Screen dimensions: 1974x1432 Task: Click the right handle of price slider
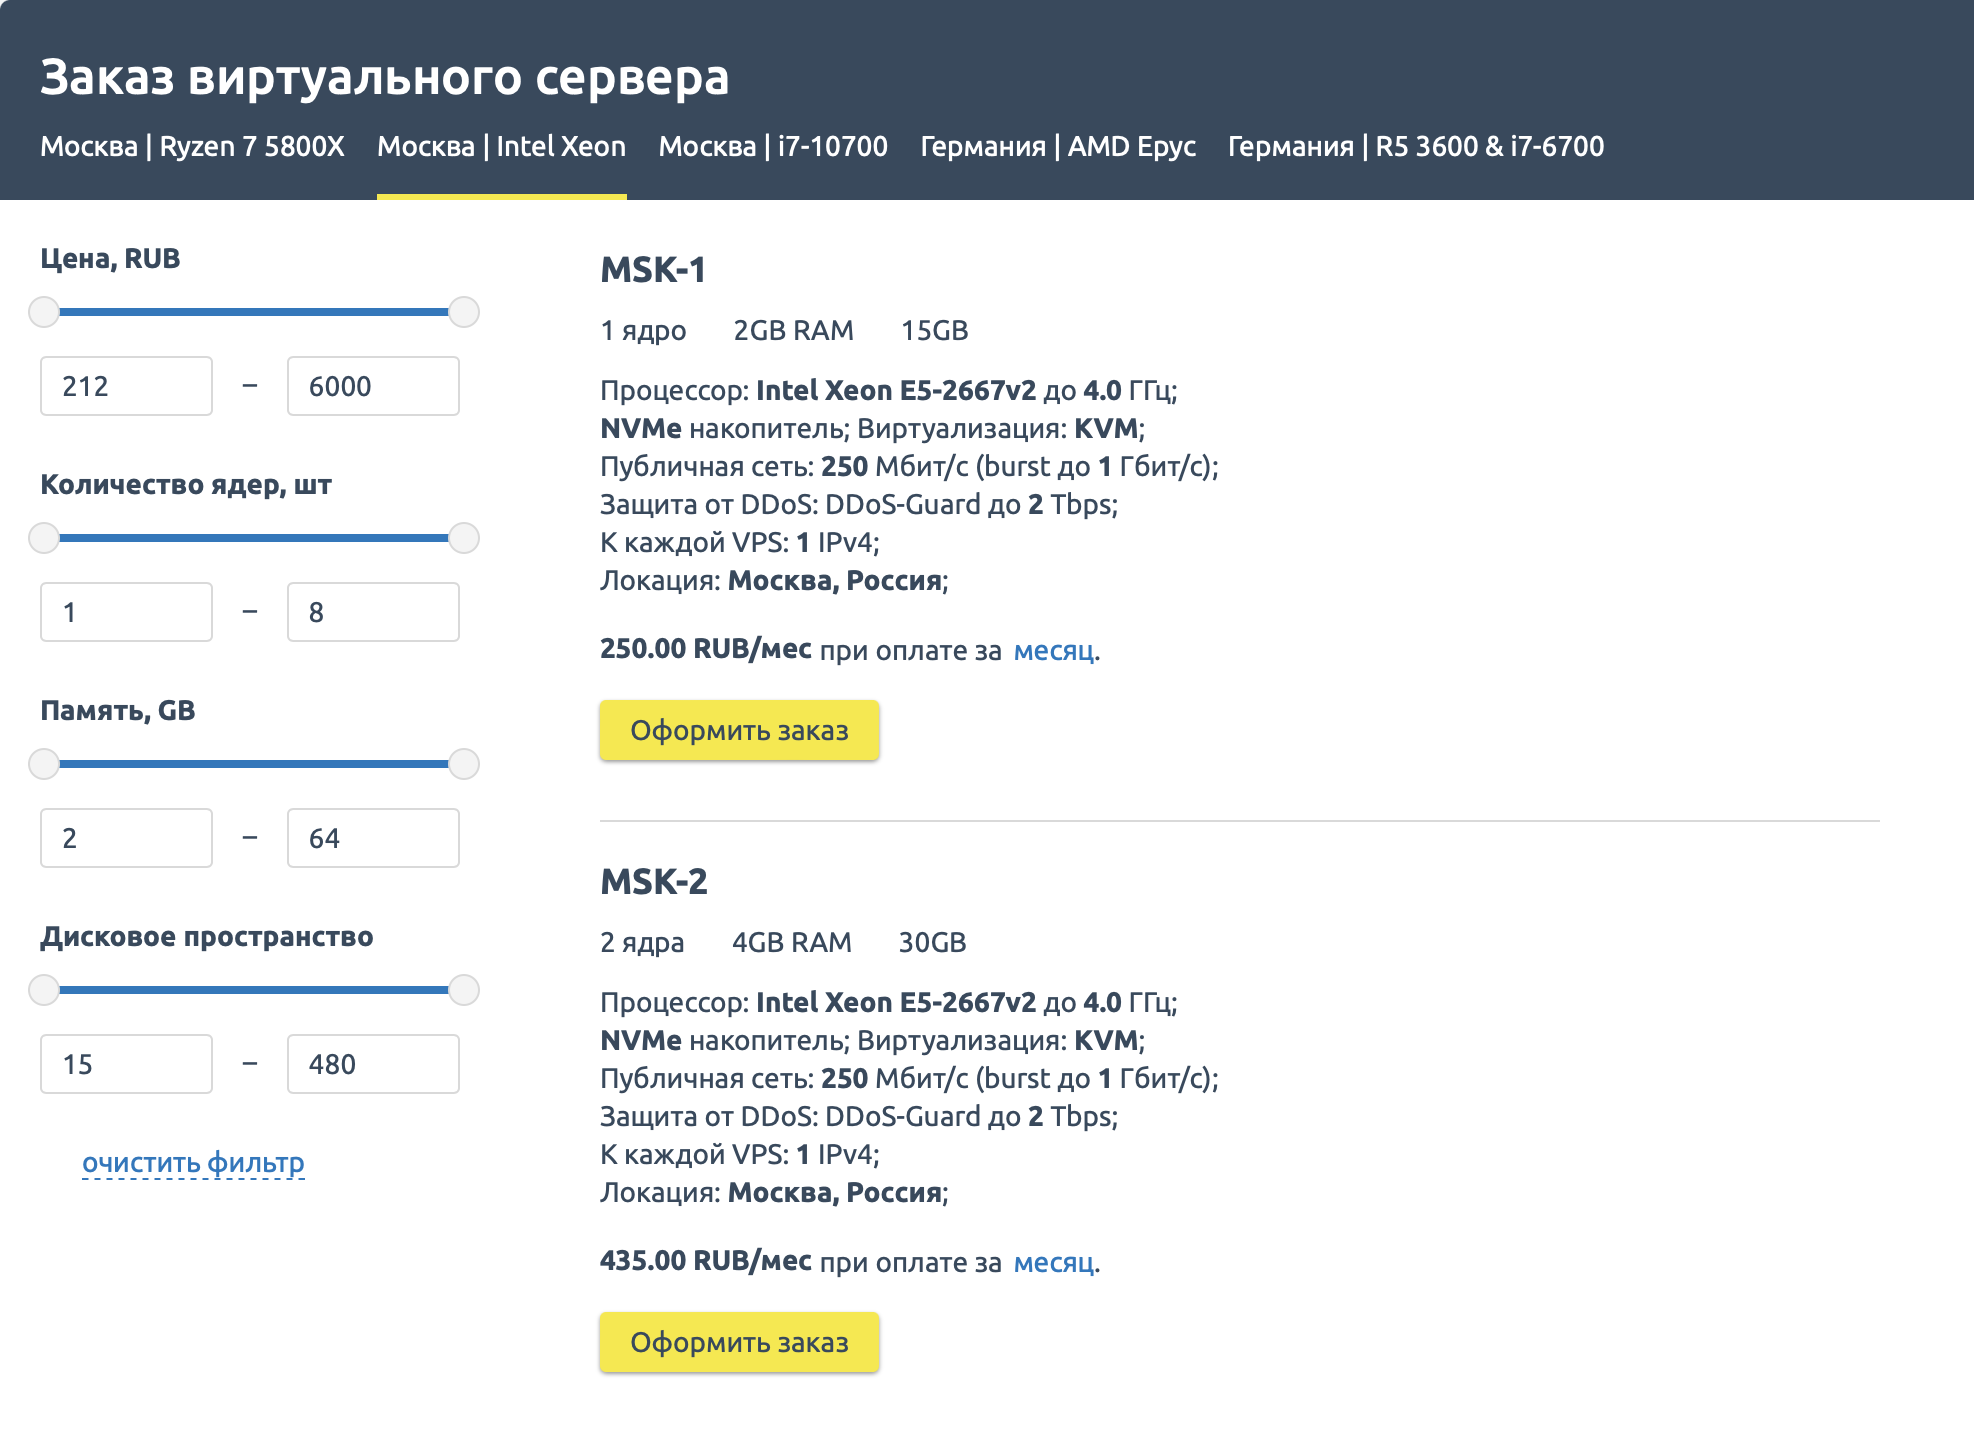(x=464, y=312)
